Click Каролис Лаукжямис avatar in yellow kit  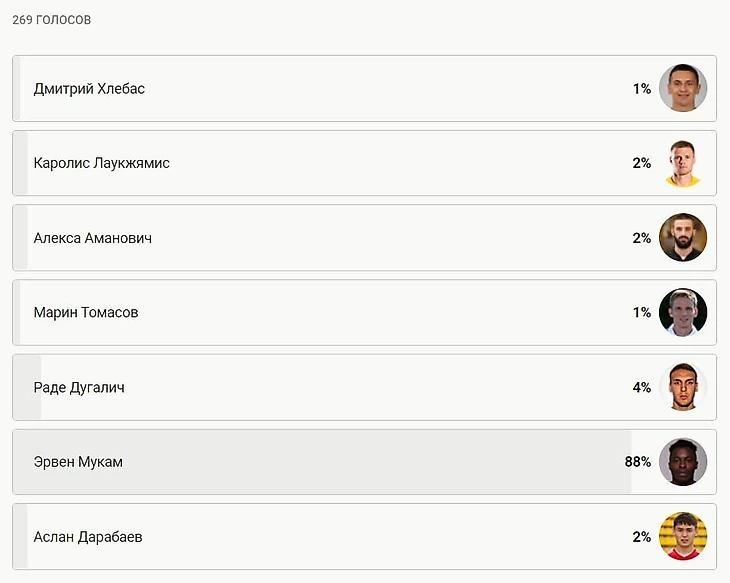click(x=683, y=163)
